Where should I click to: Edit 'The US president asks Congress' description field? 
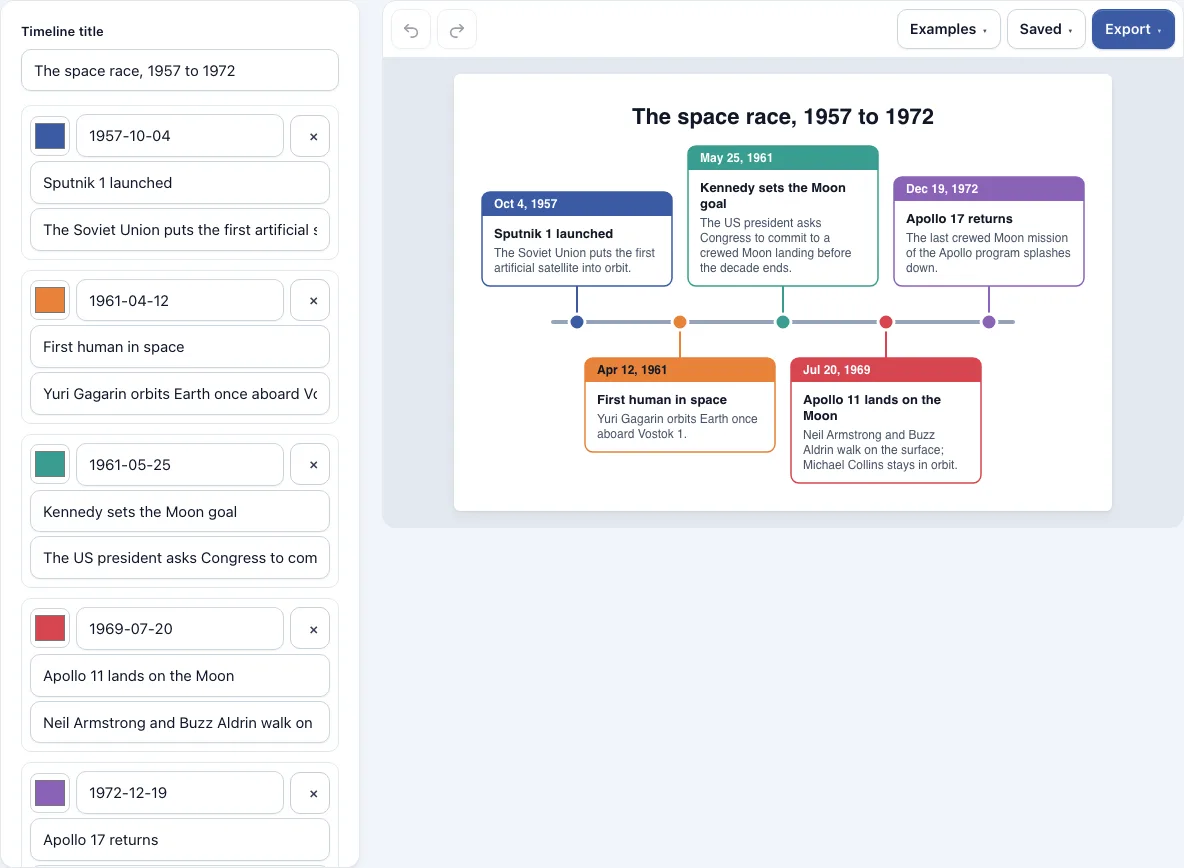click(180, 558)
